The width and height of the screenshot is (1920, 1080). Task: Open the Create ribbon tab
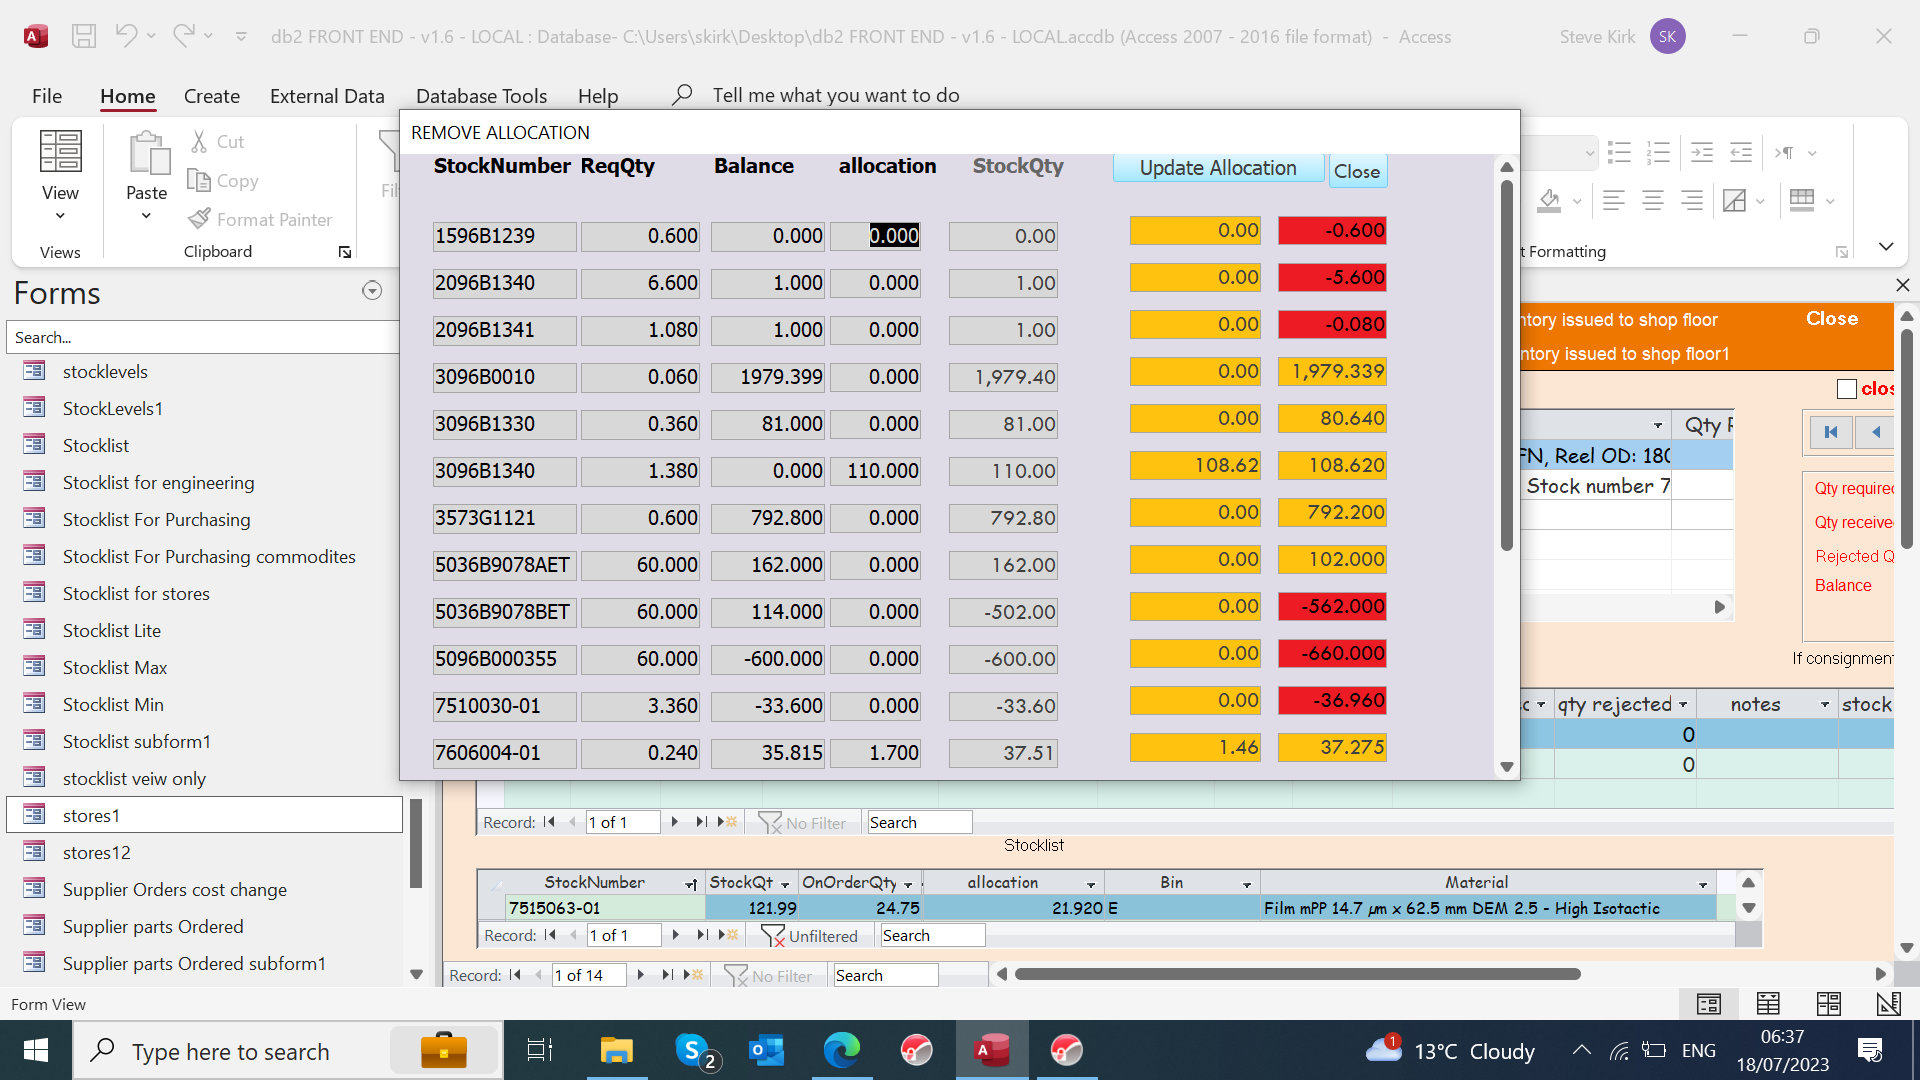pyautogui.click(x=212, y=96)
